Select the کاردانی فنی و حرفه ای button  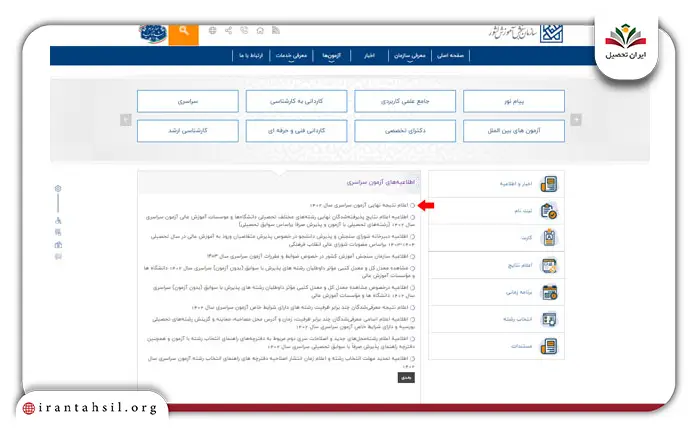click(x=296, y=131)
